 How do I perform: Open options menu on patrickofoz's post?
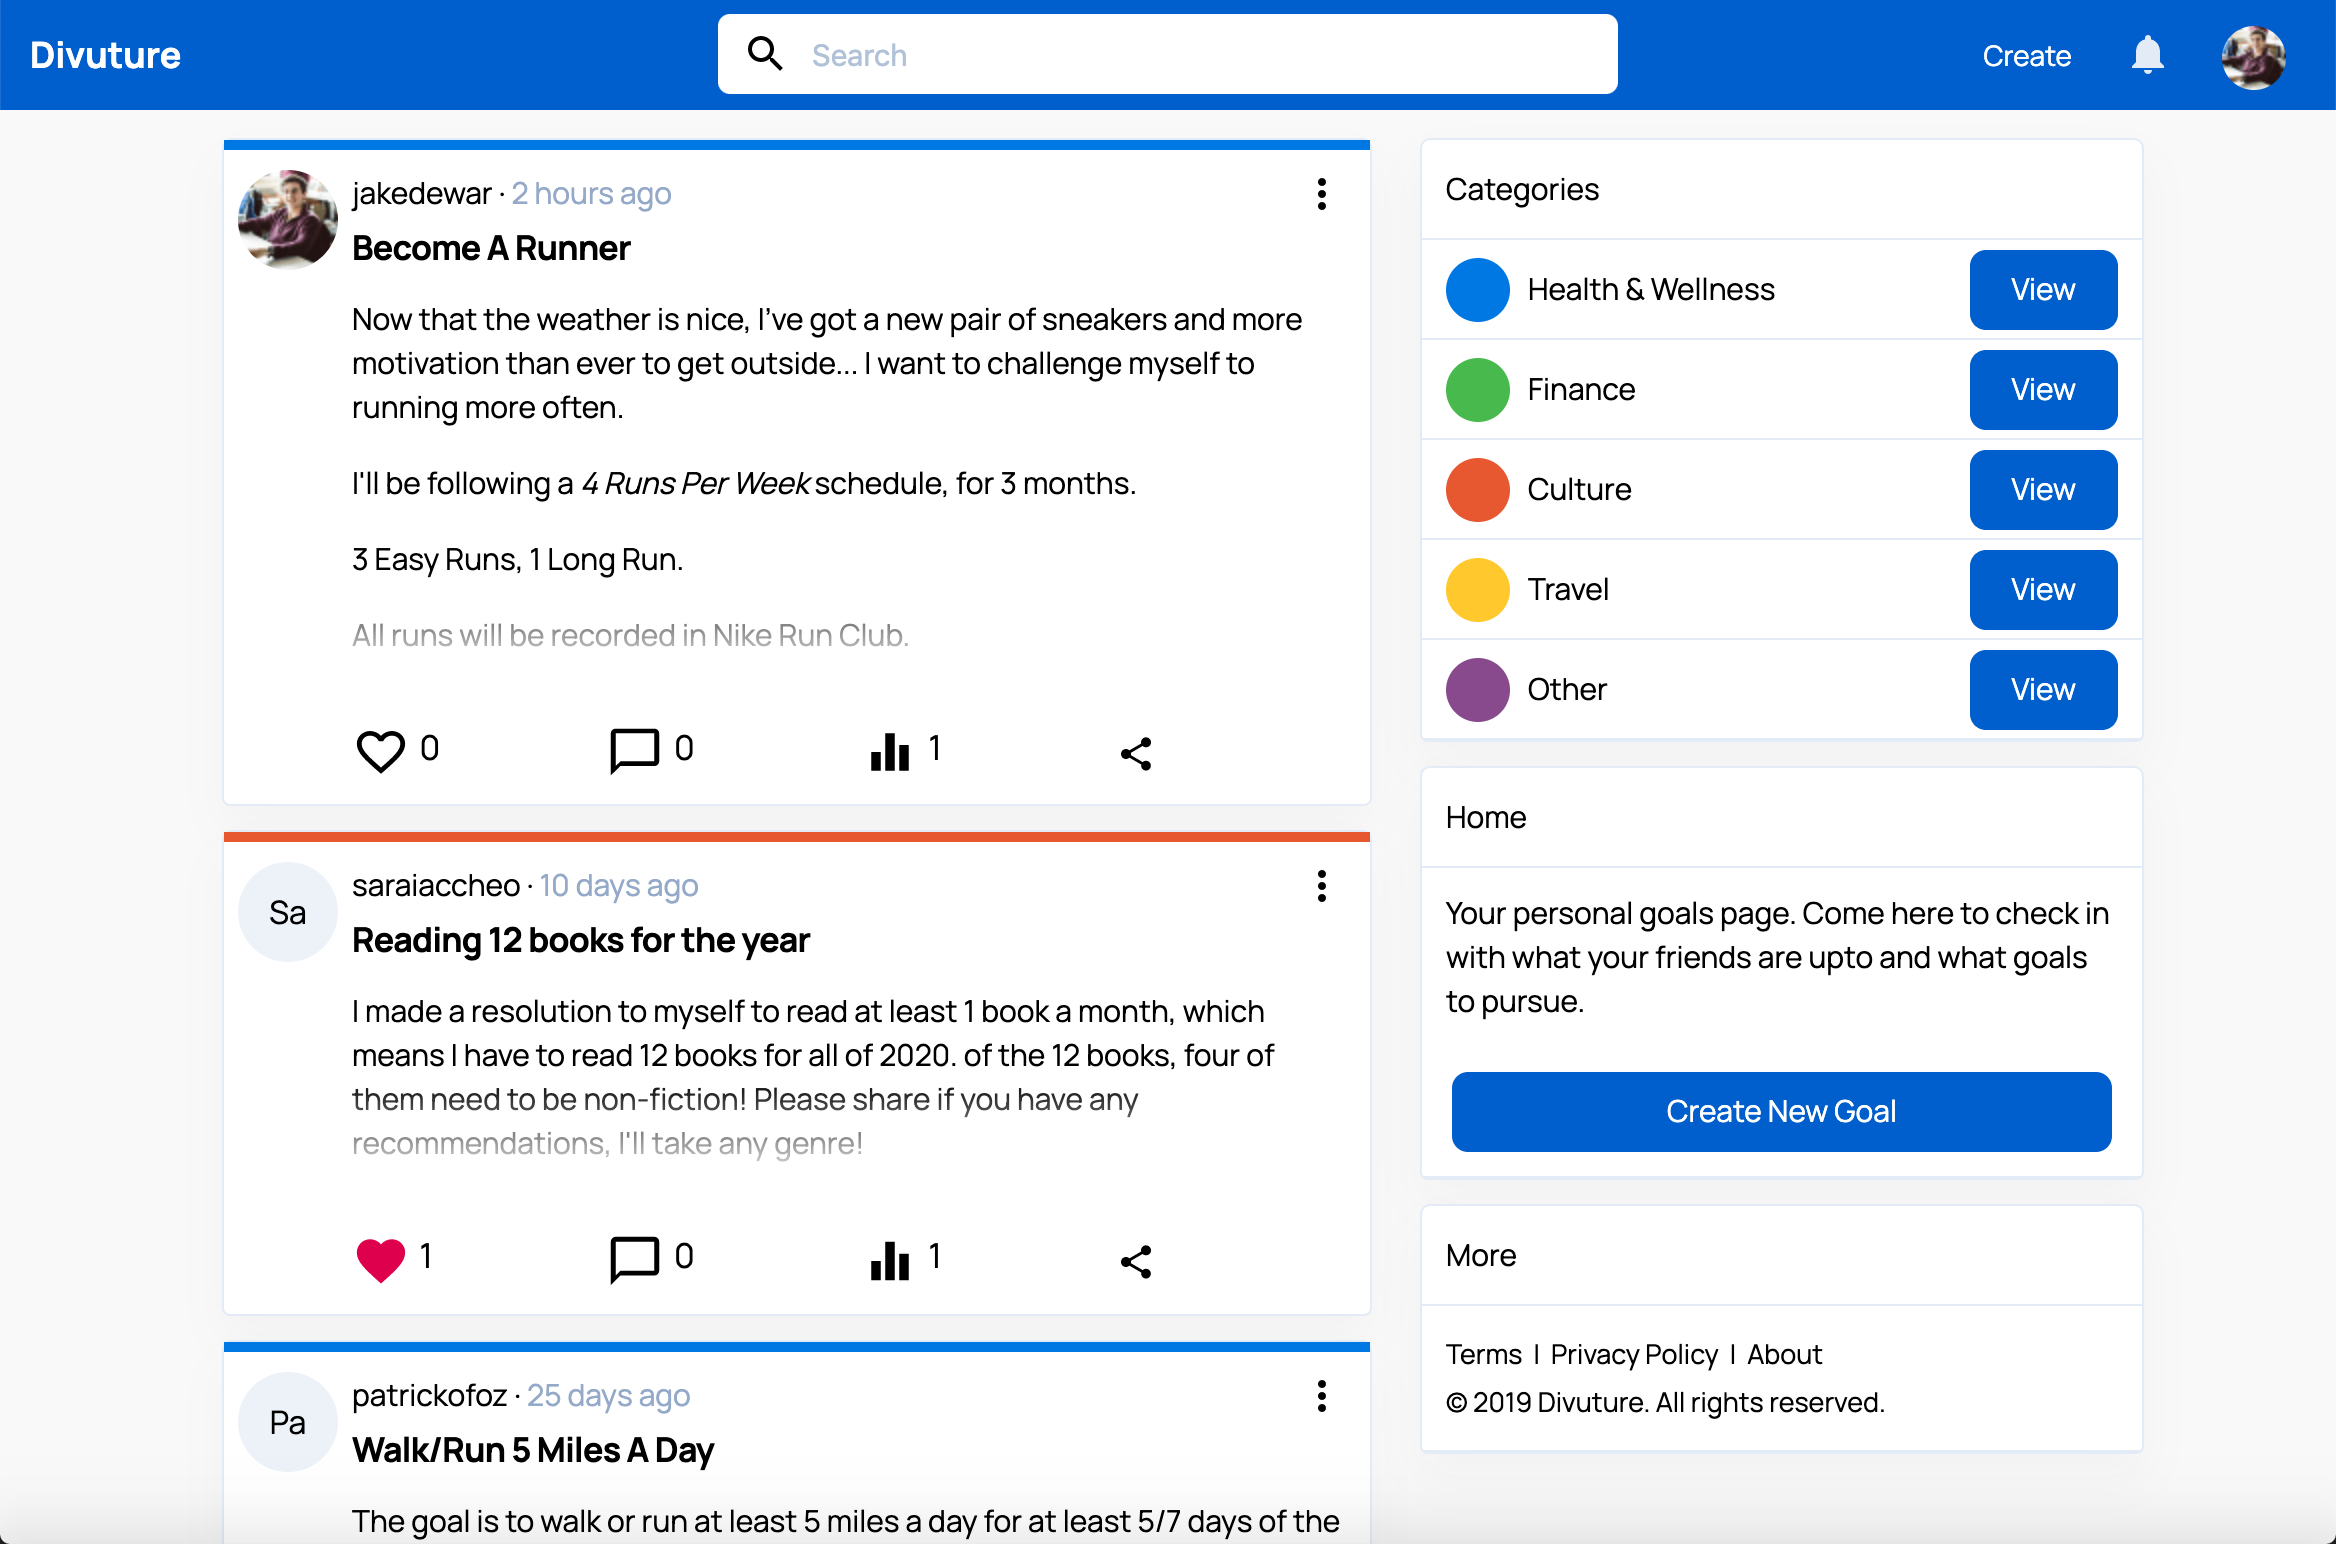pyautogui.click(x=1321, y=1396)
